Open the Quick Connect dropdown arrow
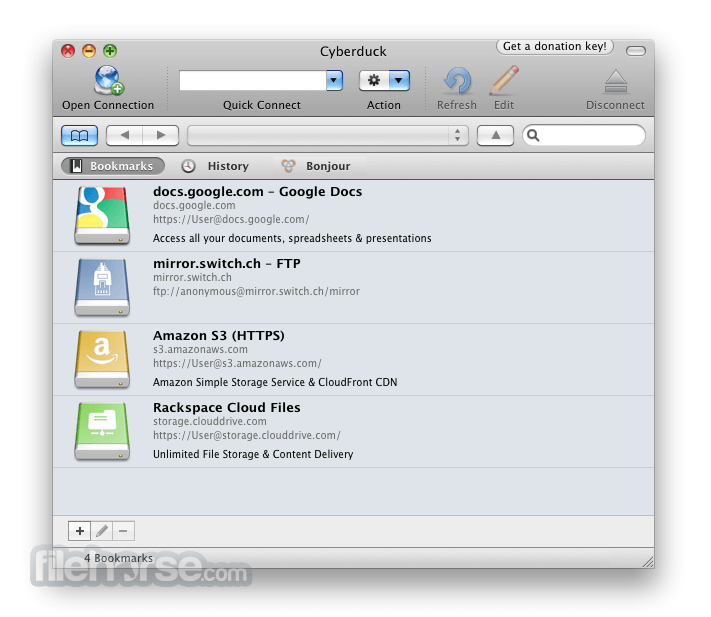 pos(334,81)
